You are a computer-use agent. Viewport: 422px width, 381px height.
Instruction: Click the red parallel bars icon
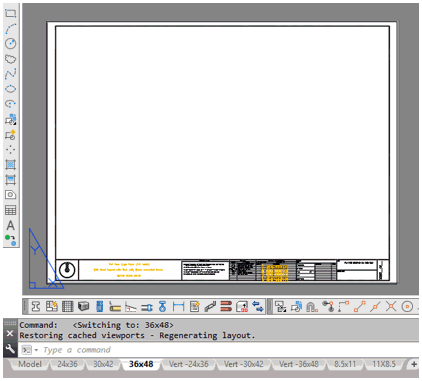[x=226, y=306]
